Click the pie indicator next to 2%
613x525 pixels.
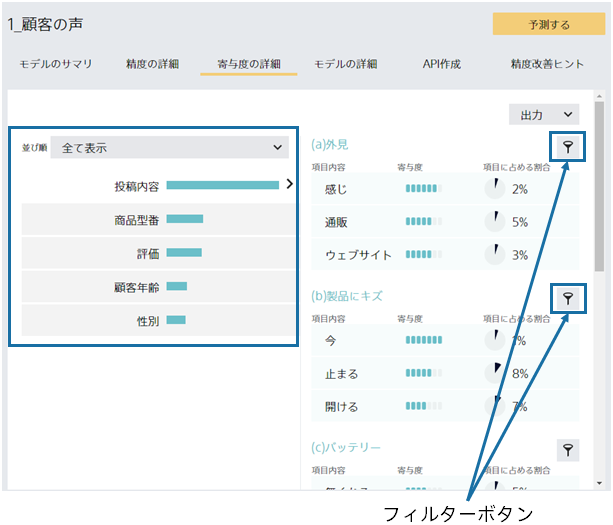pos(495,189)
